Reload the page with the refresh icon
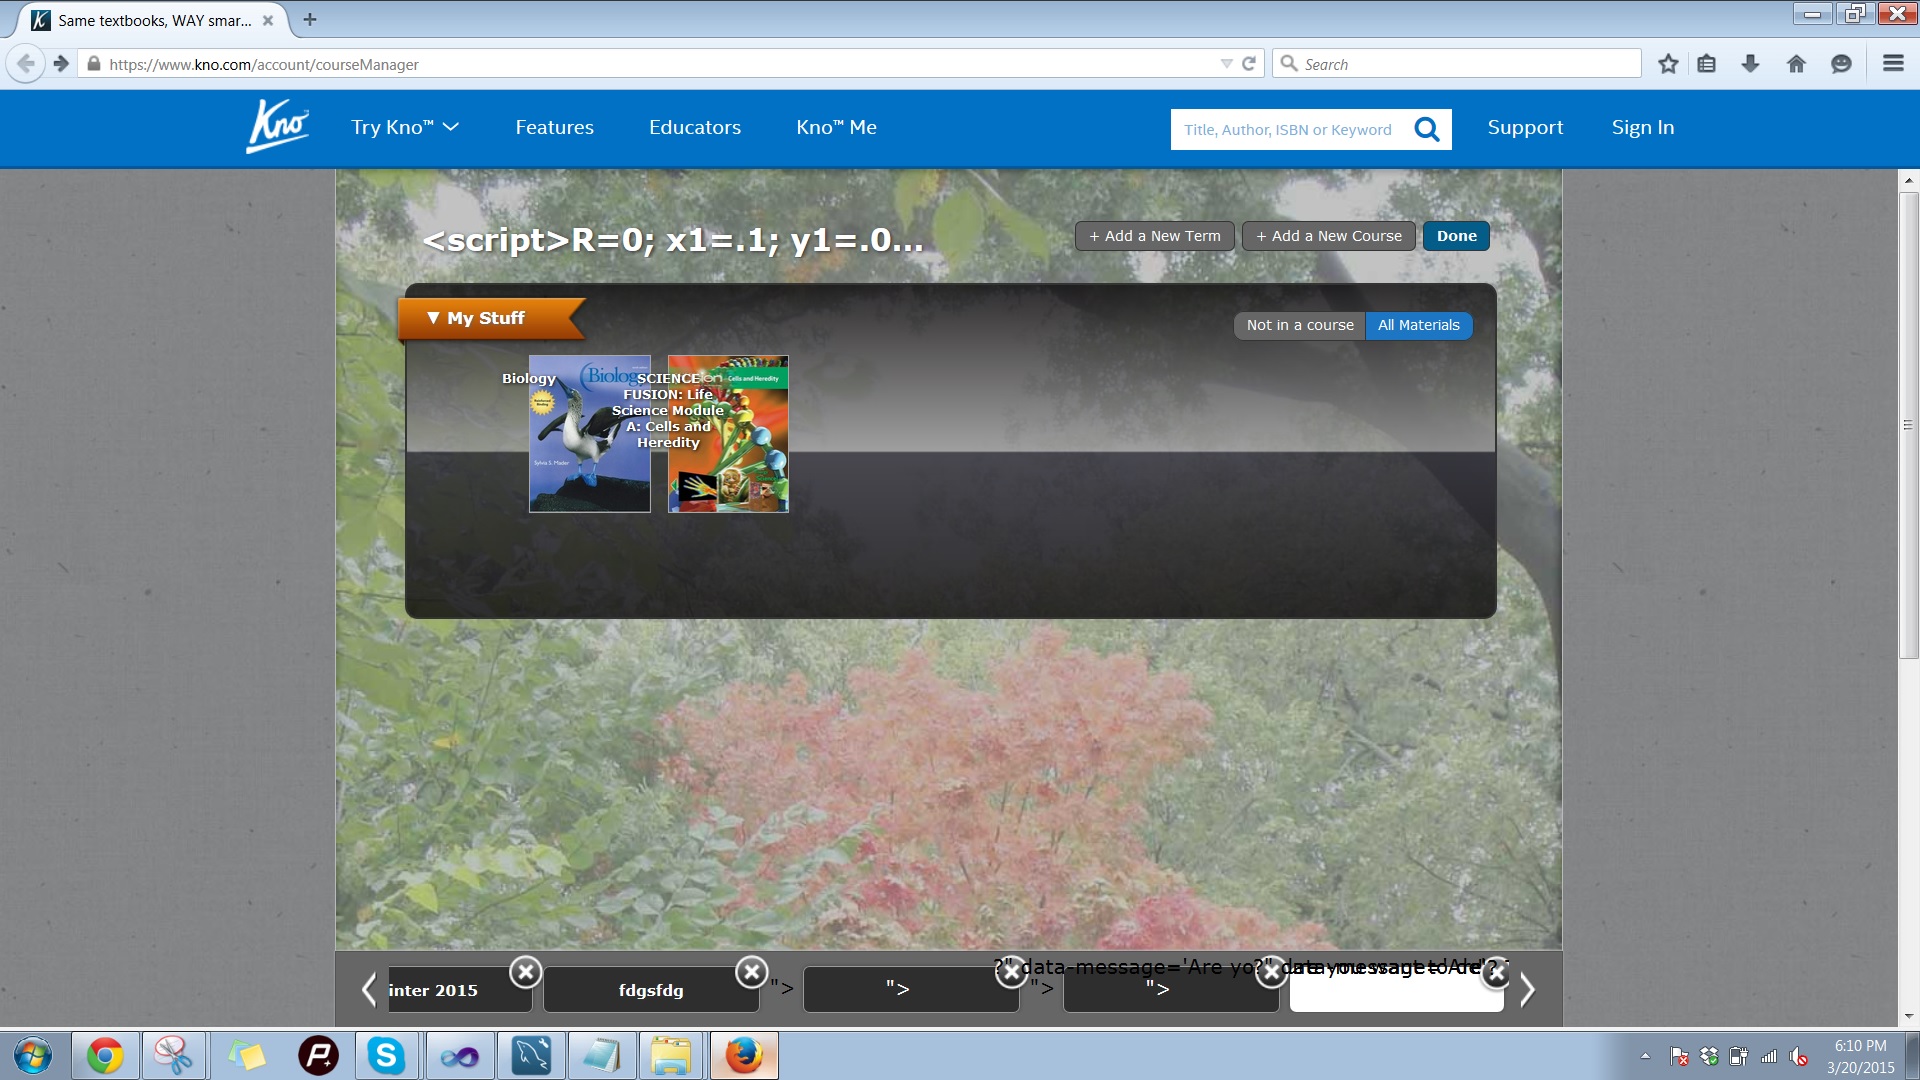 click(x=1249, y=64)
